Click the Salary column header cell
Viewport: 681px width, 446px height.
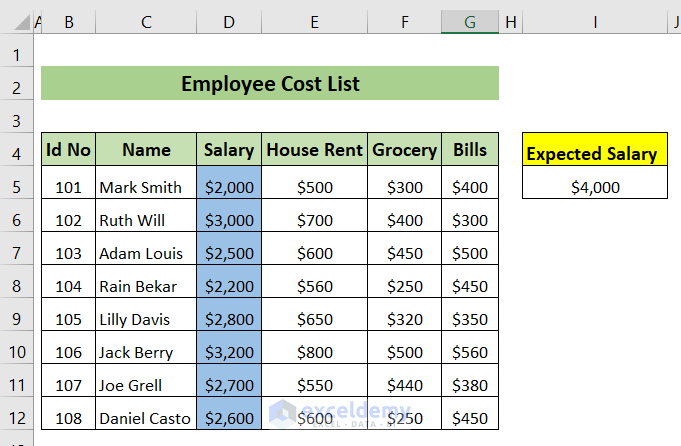pos(229,150)
